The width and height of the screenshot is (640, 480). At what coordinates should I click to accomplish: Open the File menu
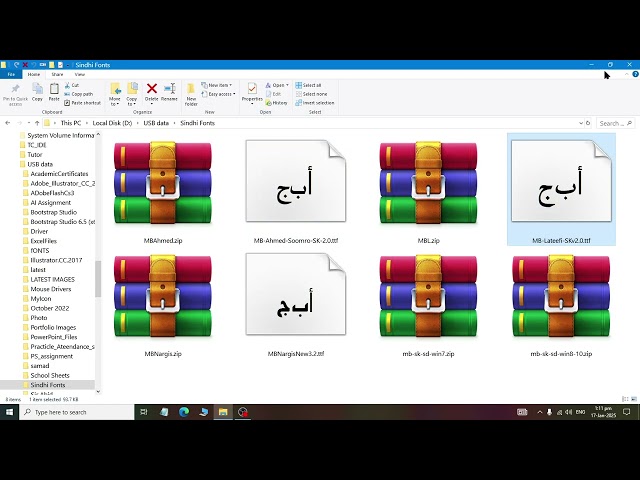11,74
